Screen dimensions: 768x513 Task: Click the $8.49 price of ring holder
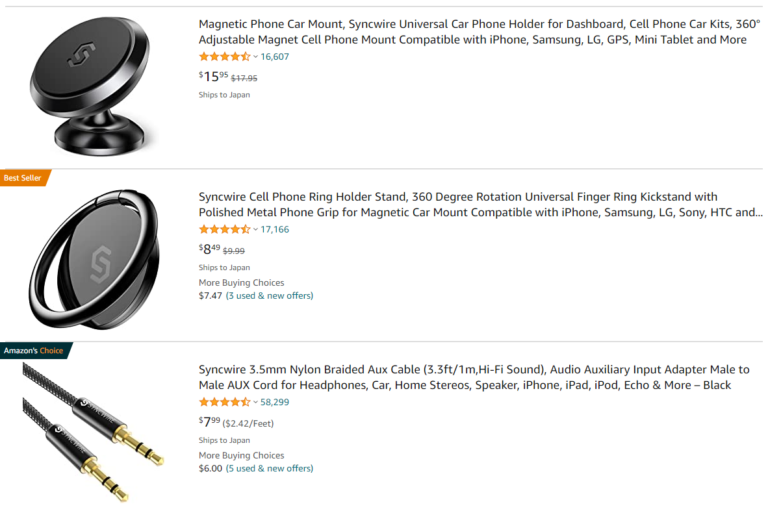point(209,249)
